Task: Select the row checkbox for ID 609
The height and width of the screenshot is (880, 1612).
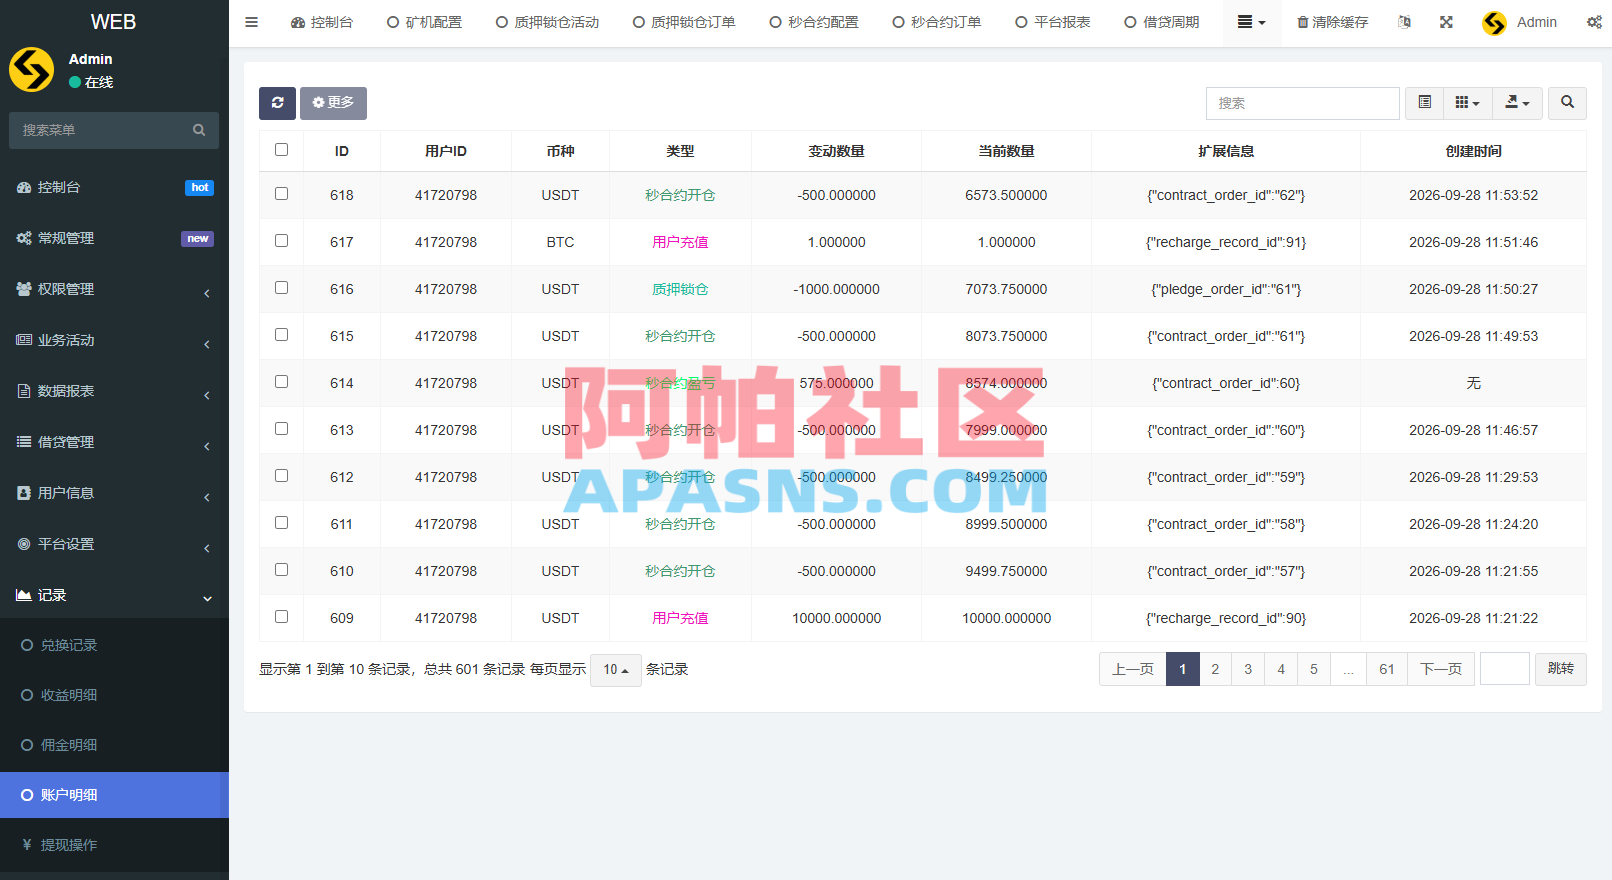Action: (281, 617)
